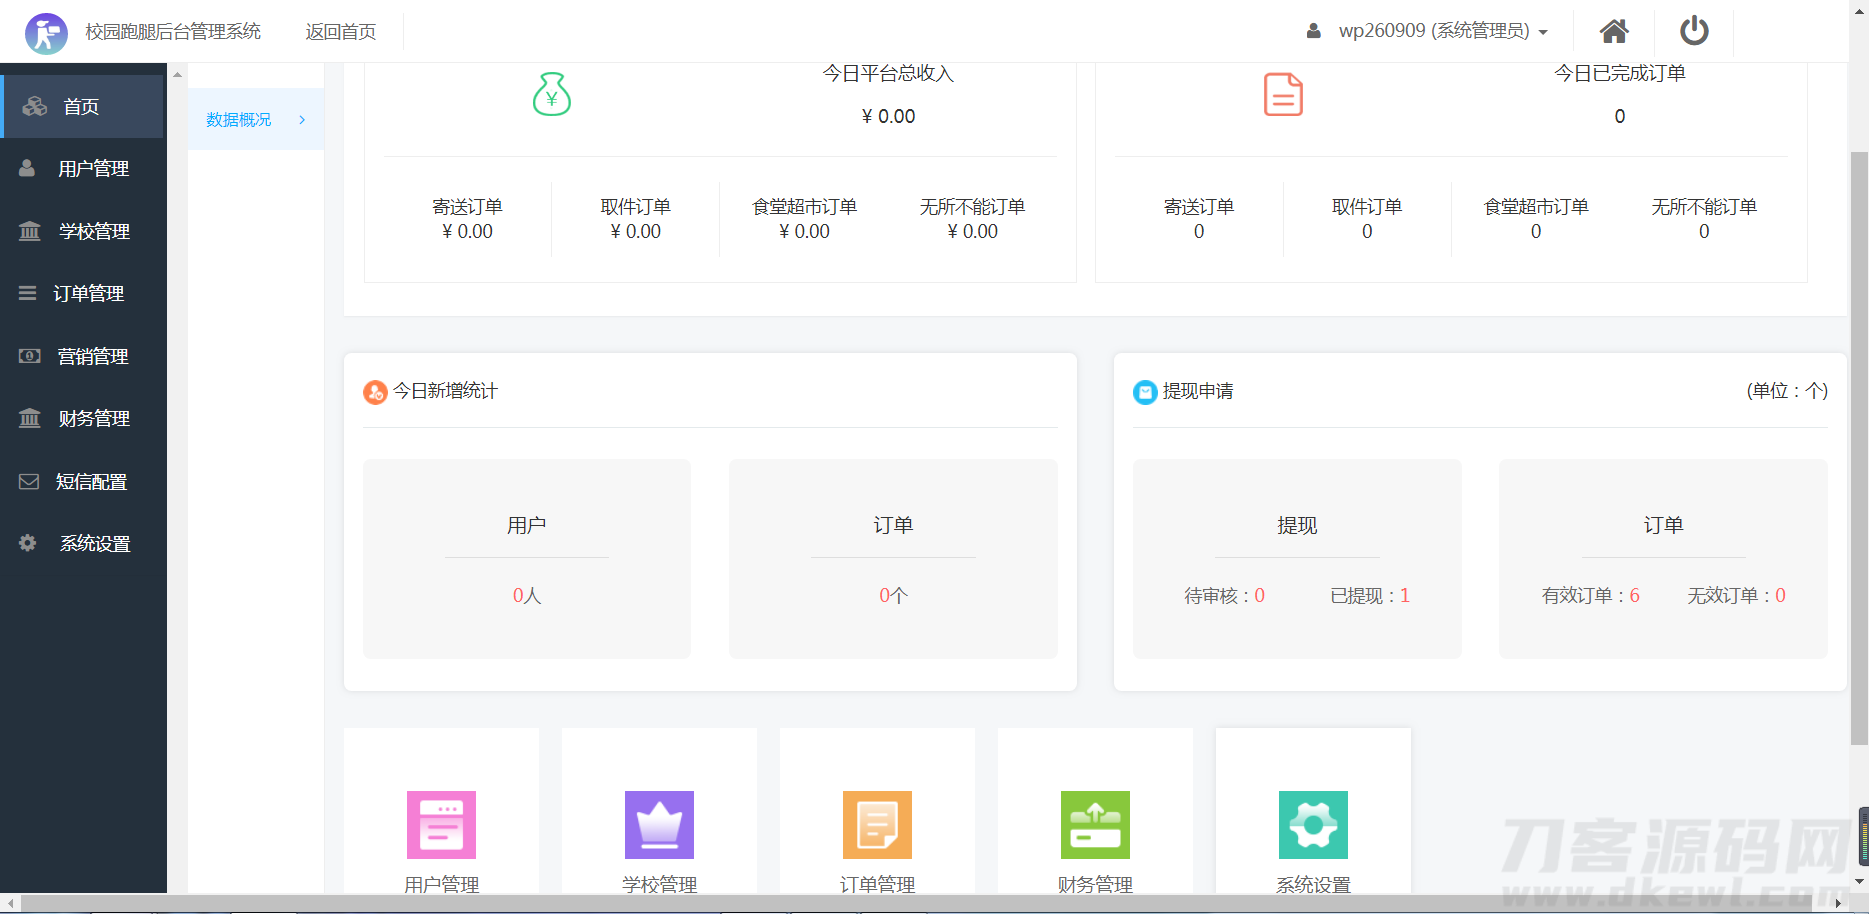Viewport: 1869px width, 914px height.
Task: Open the teal 系统设置 gear icon
Action: tap(1313, 825)
